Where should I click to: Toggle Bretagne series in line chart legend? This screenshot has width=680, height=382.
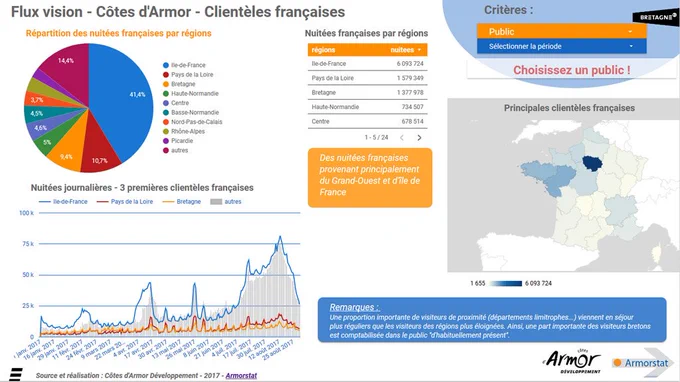click(181, 202)
